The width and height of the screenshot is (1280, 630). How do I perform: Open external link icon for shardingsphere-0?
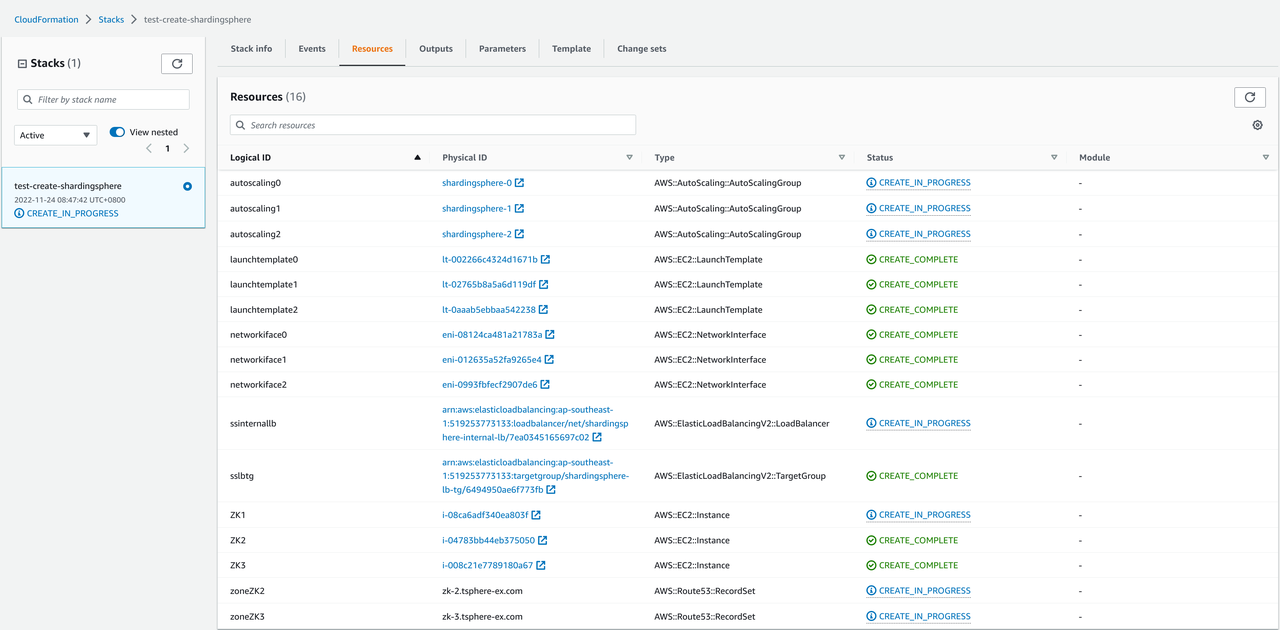pos(519,183)
